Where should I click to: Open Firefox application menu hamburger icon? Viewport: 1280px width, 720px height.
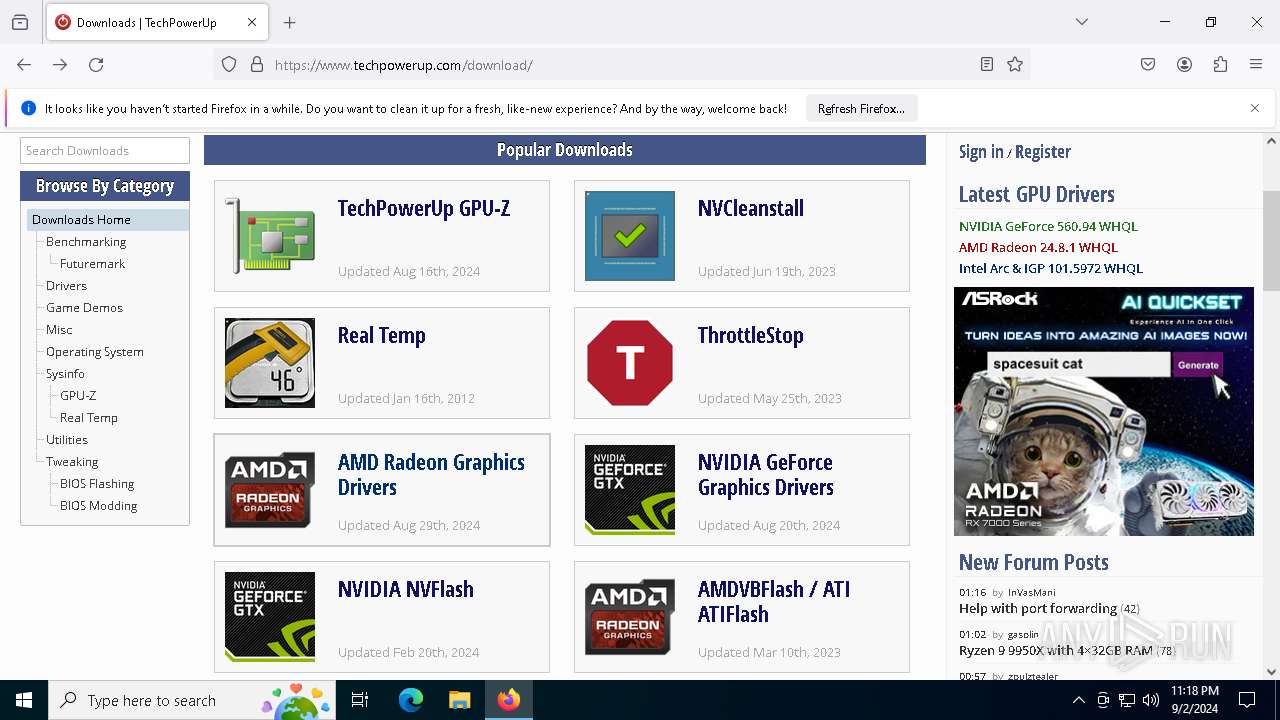pyautogui.click(x=1256, y=65)
